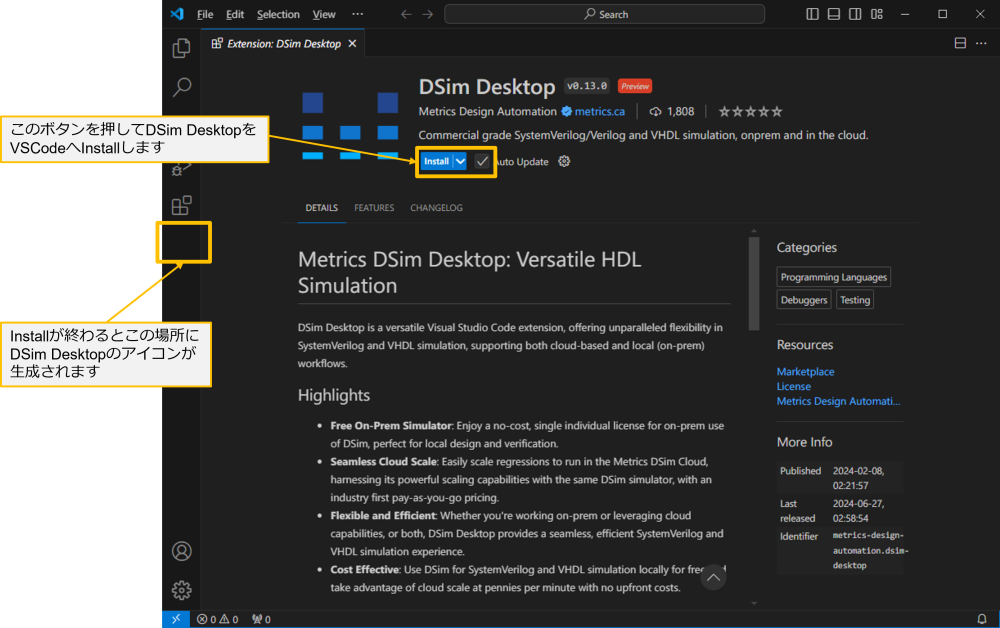The image size is (1000, 628).
Task: Toggle the bottom panel layout icon
Action: coord(834,14)
